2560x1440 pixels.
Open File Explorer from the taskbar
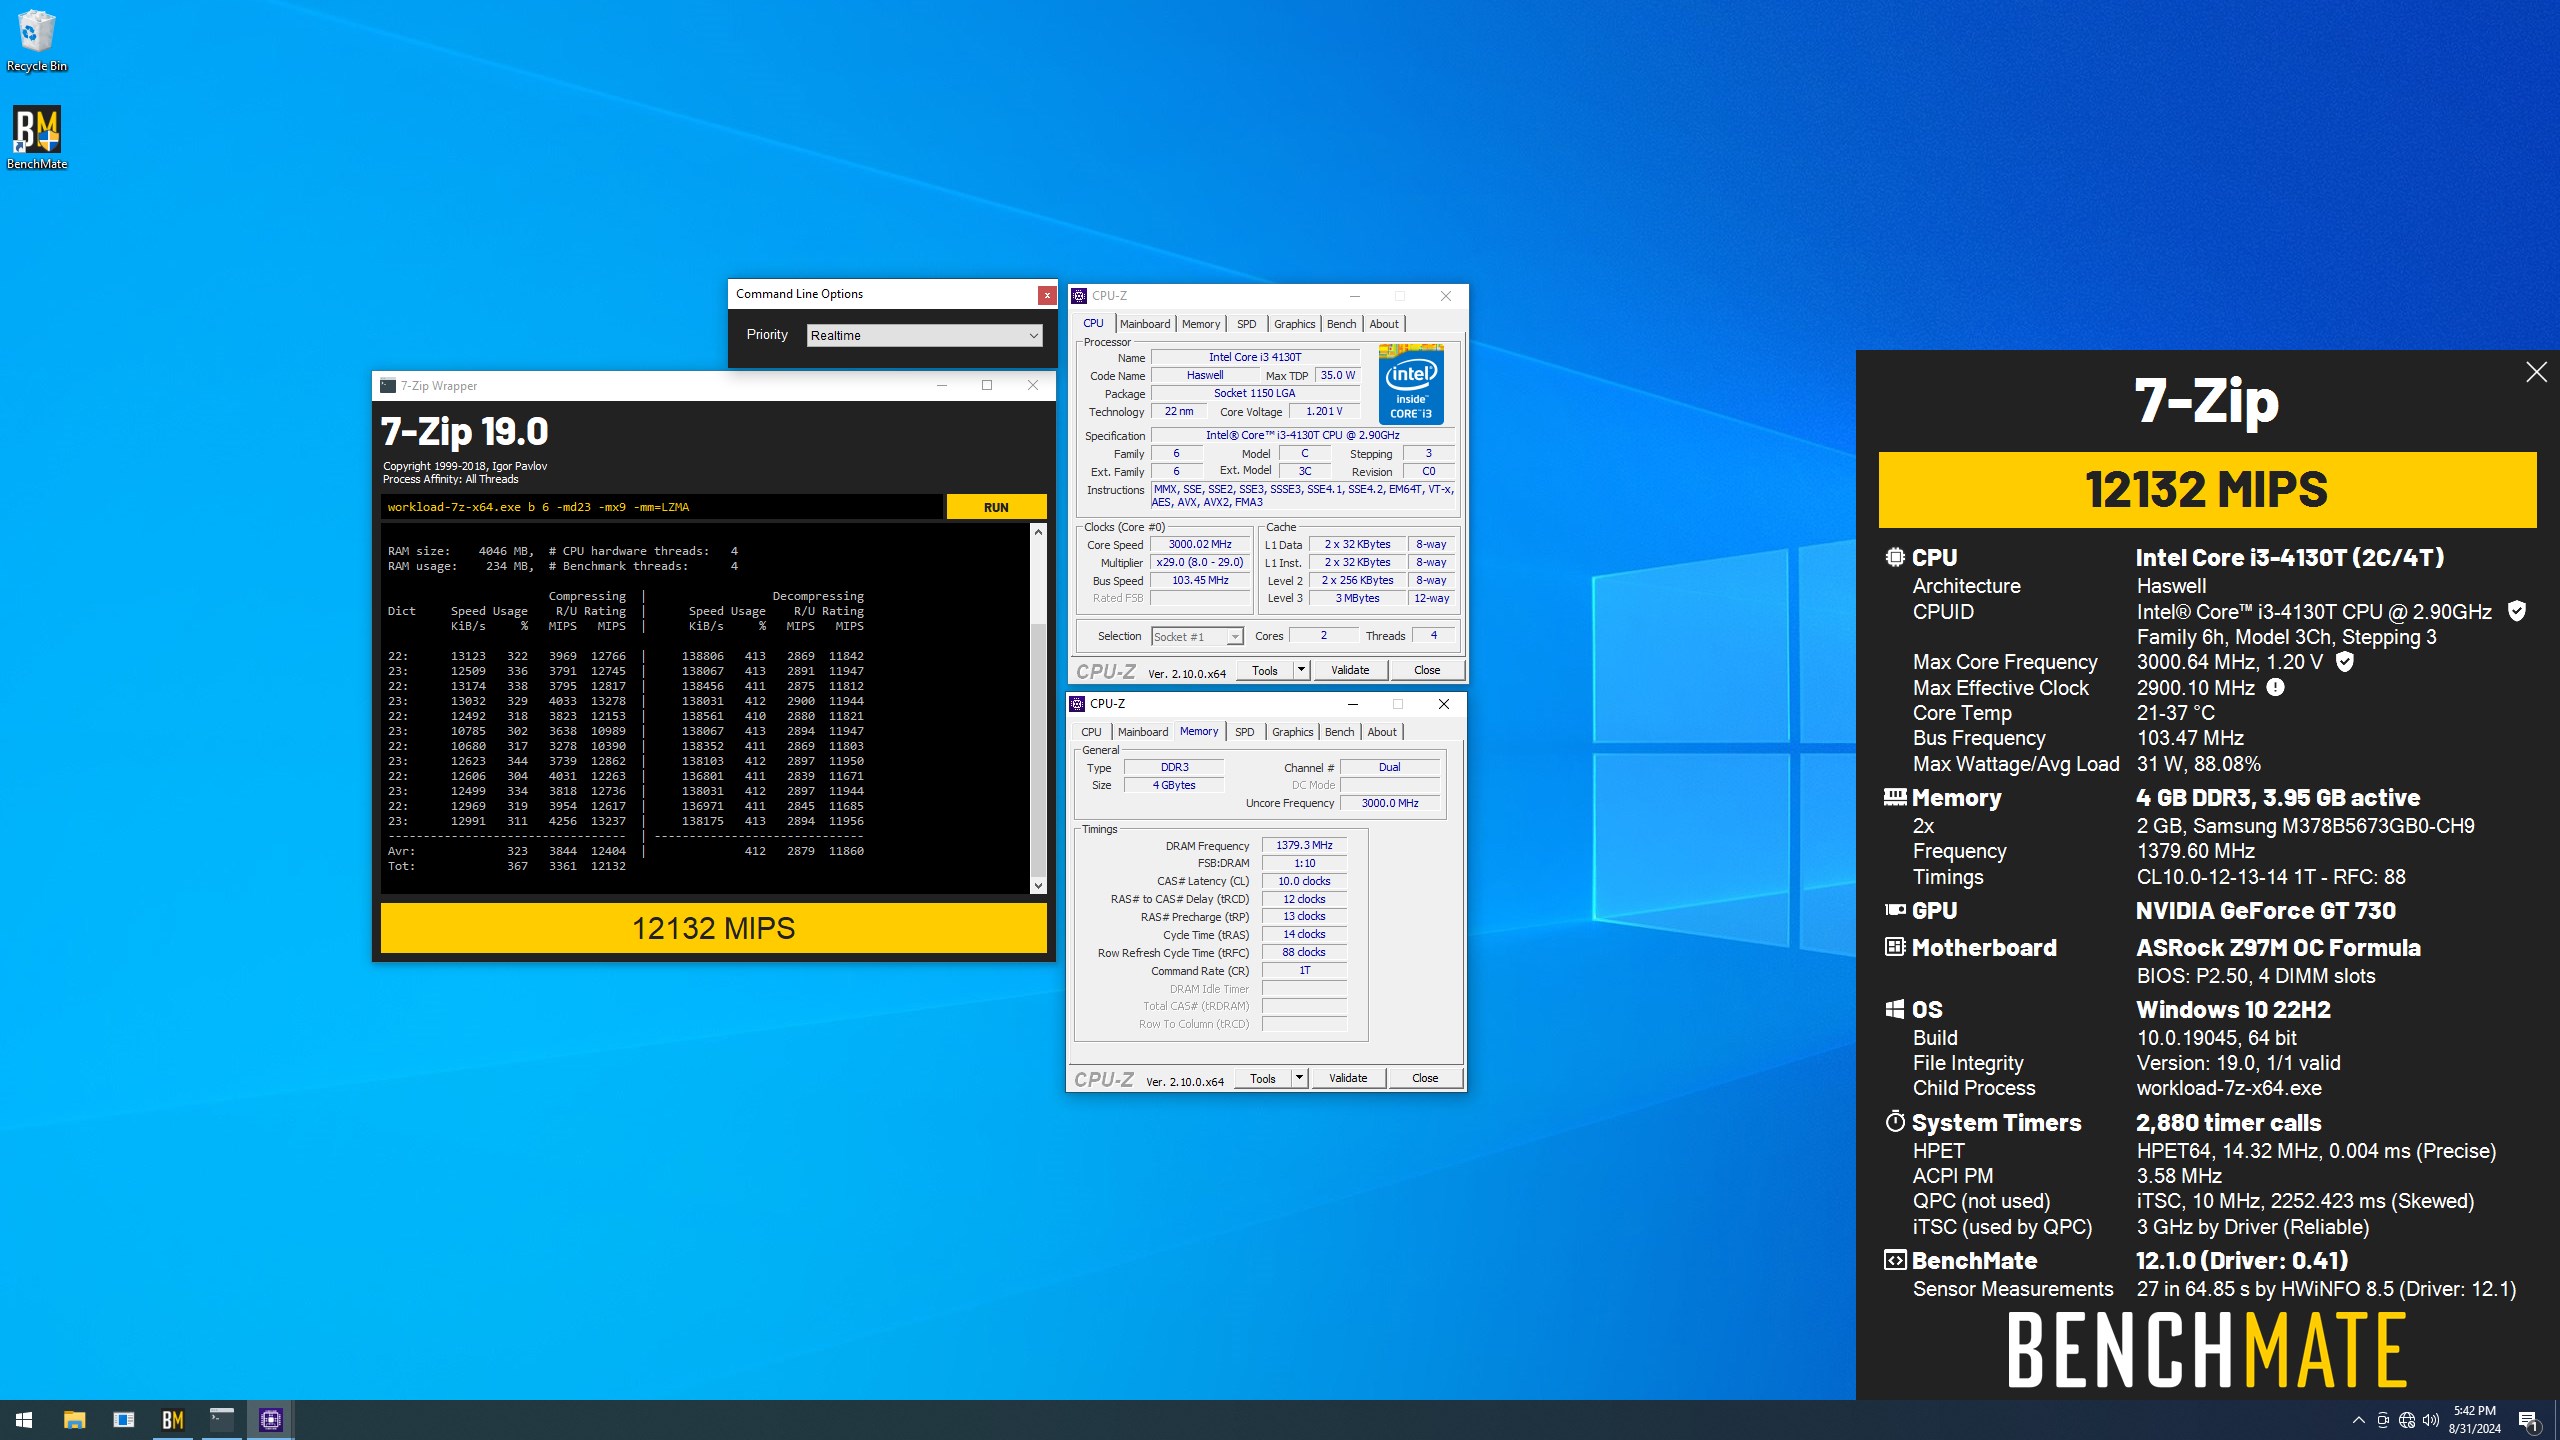pos(74,1419)
